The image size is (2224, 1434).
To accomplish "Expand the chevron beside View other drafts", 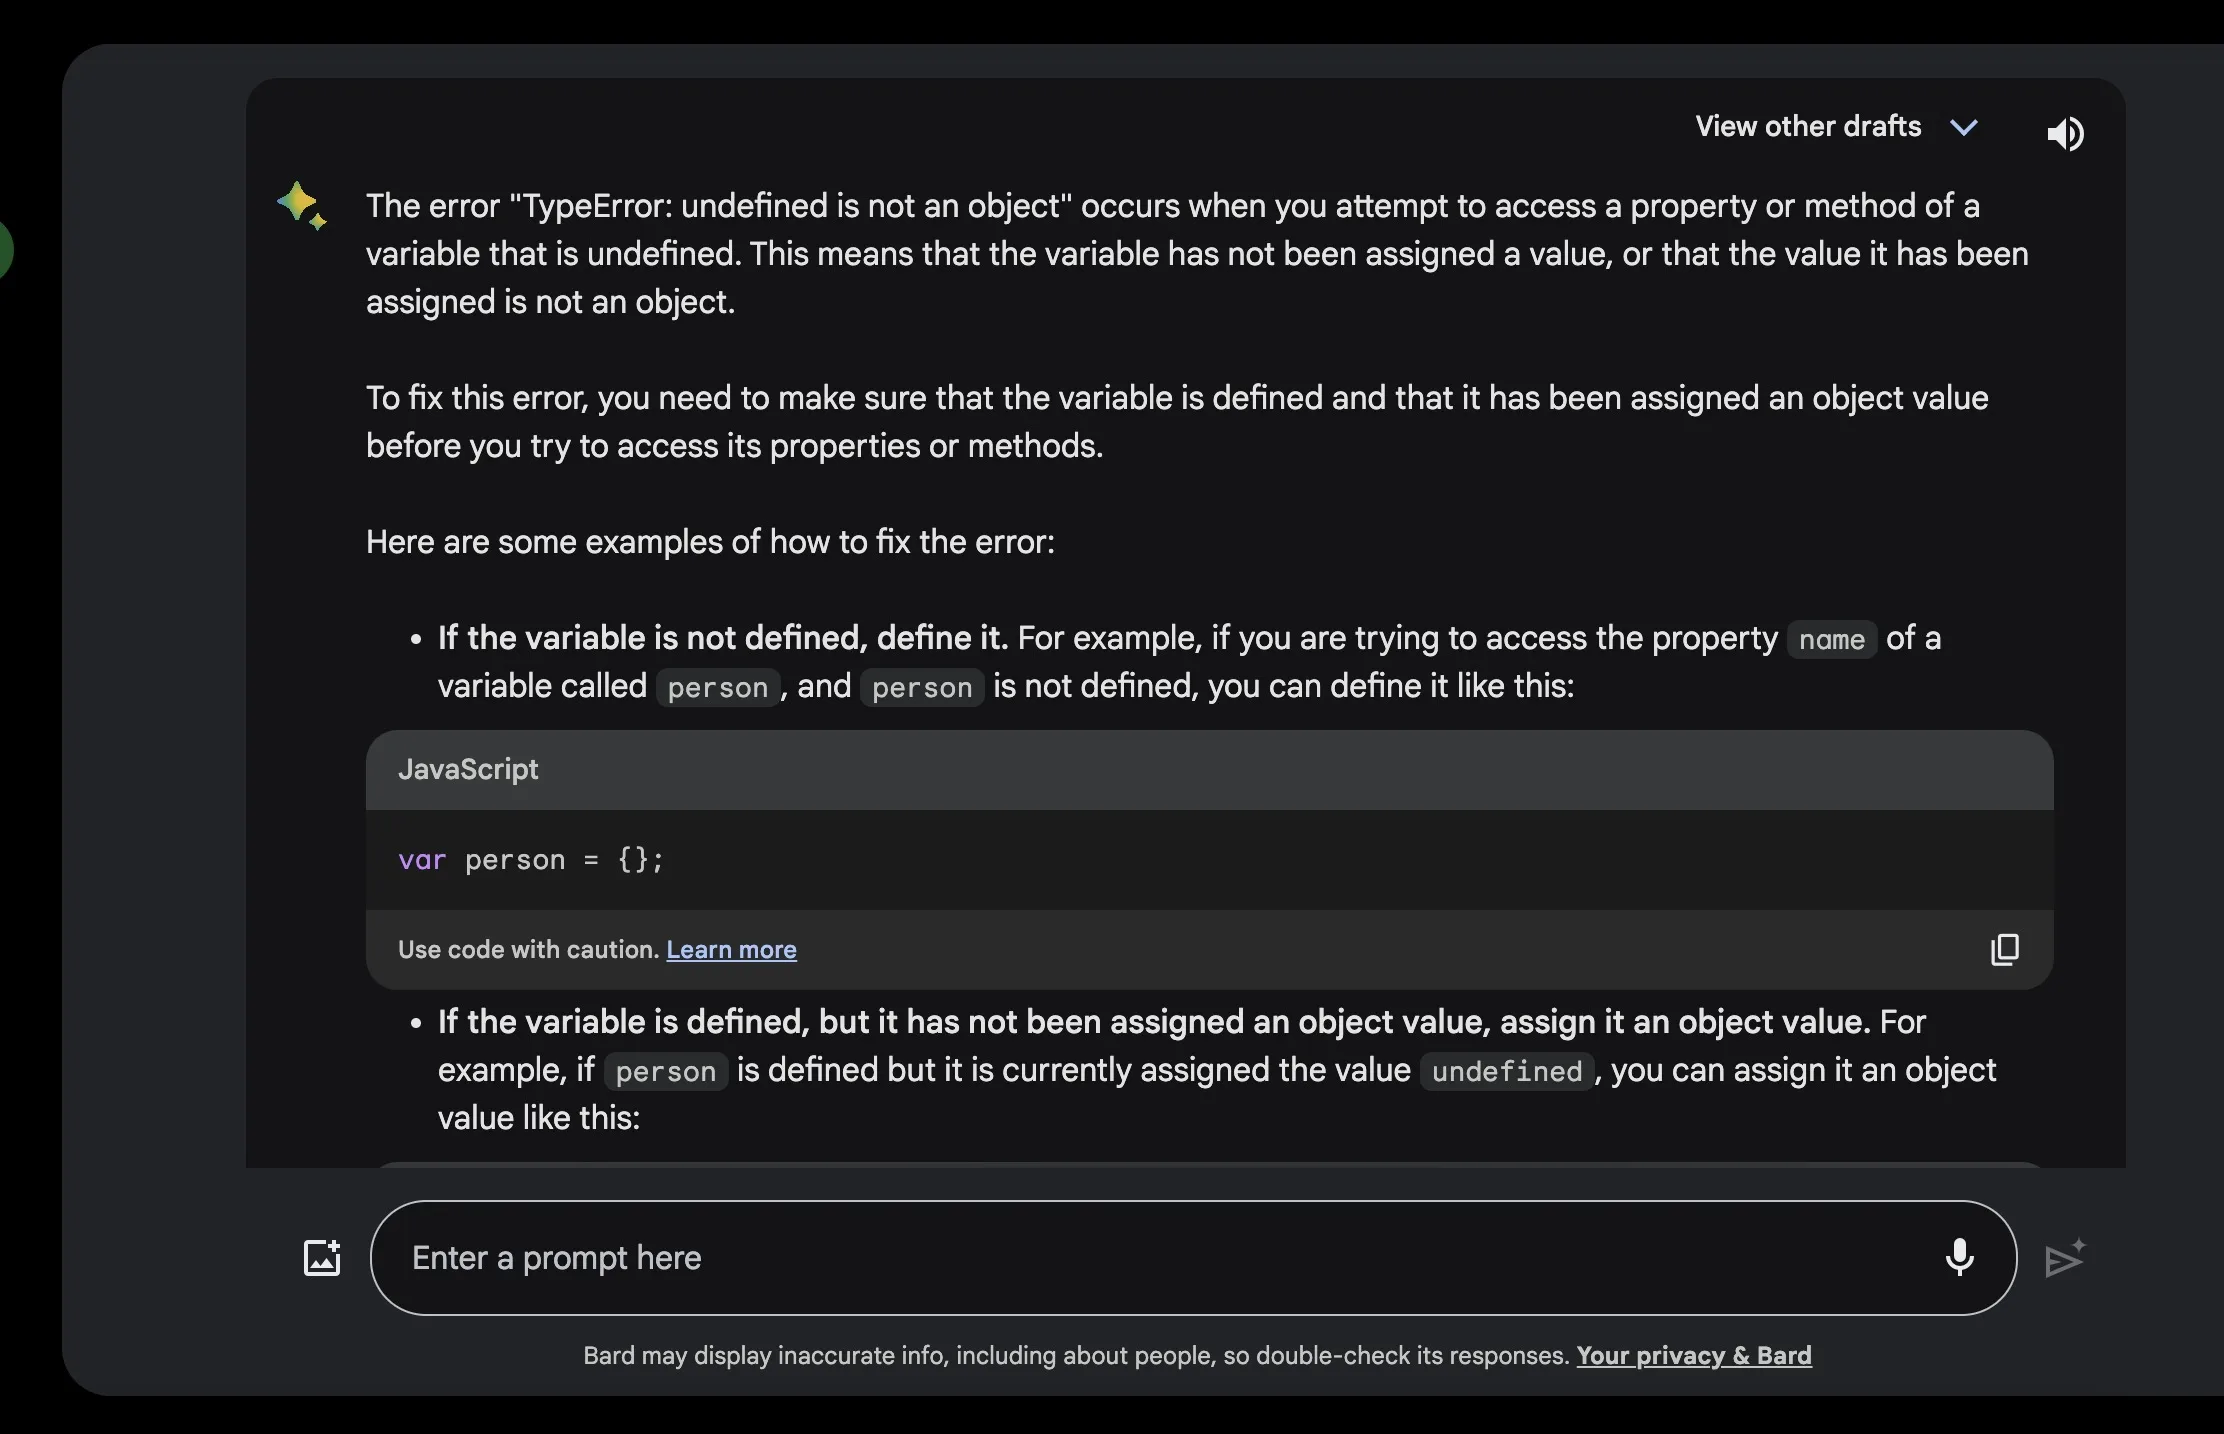I will pyautogui.click(x=1964, y=127).
